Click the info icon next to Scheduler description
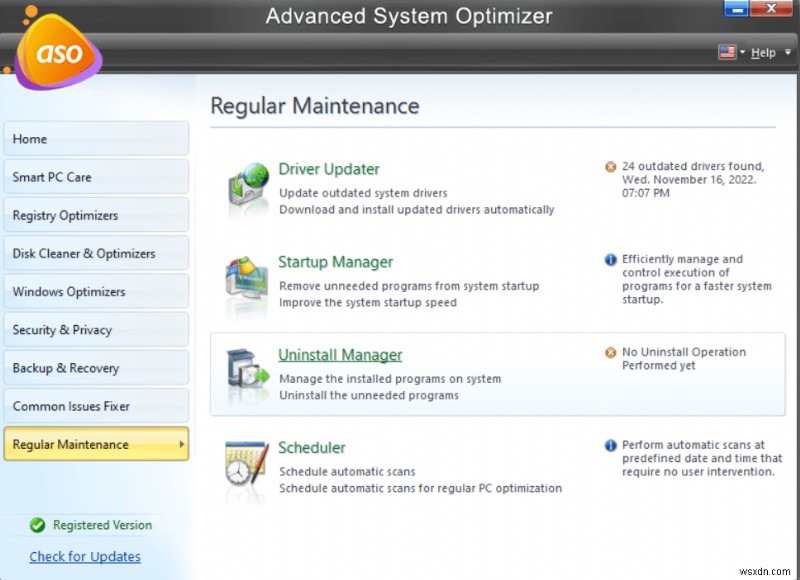Viewport: 800px width, 580px height. (610, 445)
